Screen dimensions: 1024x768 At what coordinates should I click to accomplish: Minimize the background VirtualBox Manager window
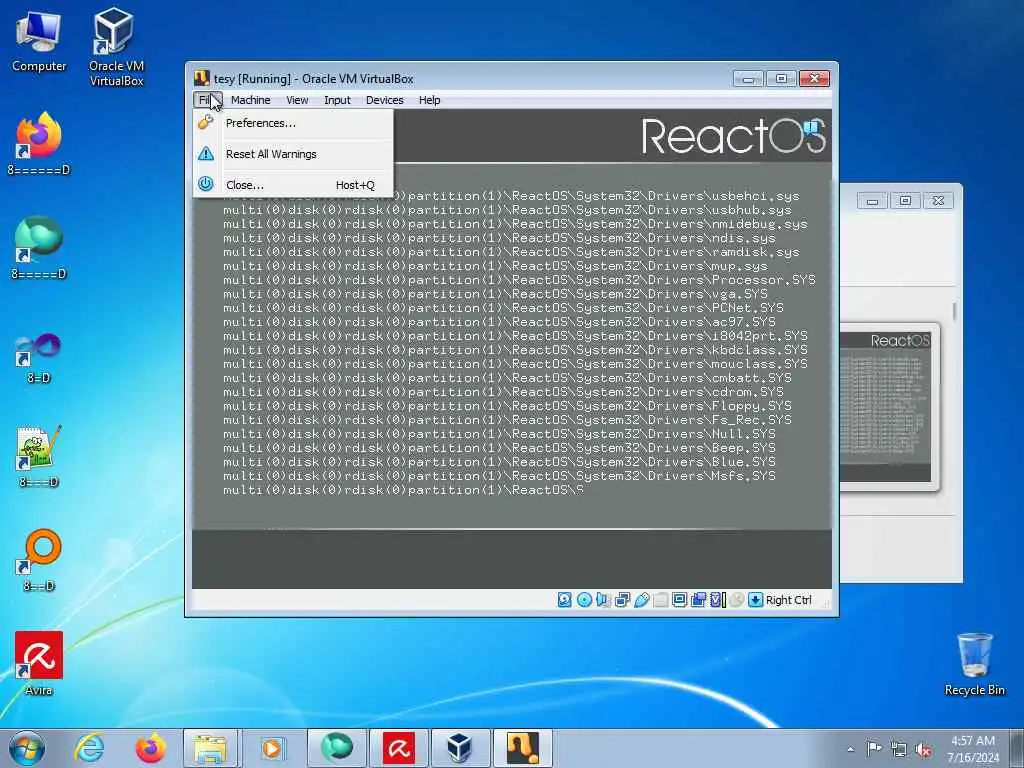(x=872, y=200)
